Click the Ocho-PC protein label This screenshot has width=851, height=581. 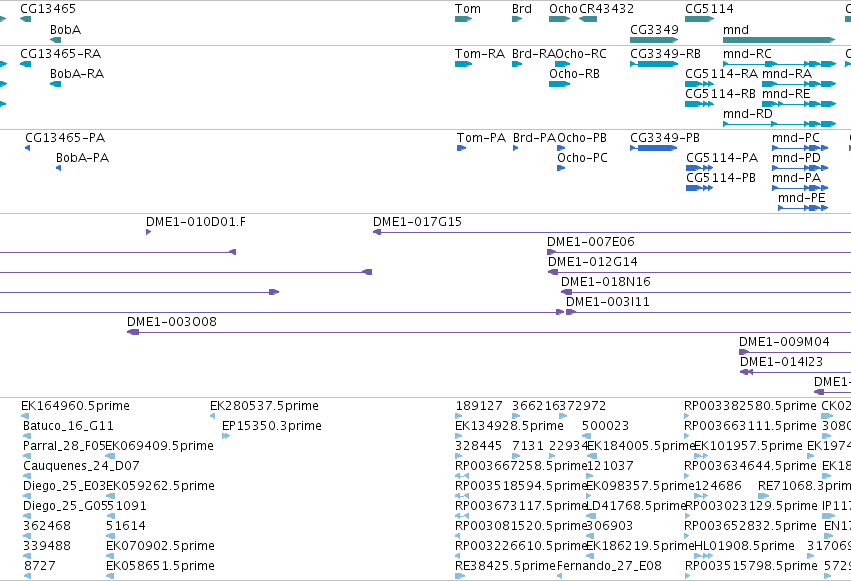[x=582, y=158]
